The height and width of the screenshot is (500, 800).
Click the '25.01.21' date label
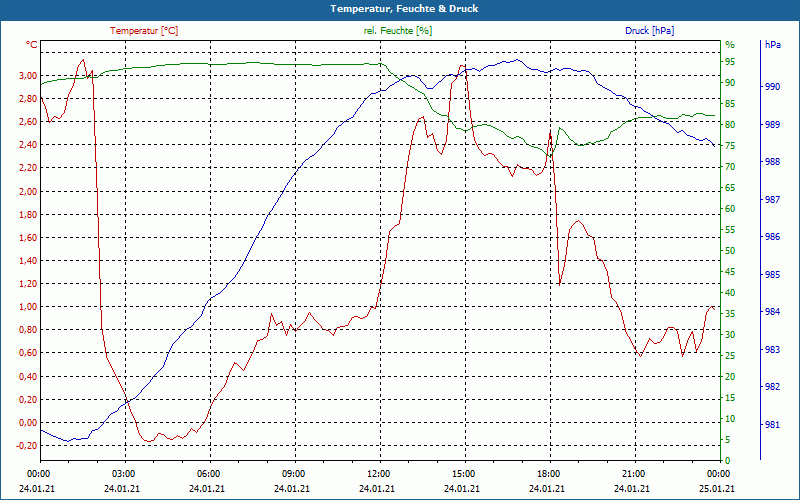pyautogui.click(x=717, y=488)
